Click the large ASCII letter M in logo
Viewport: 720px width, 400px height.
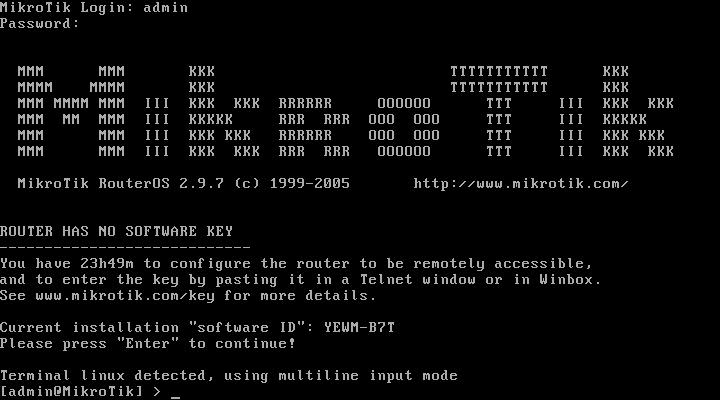71,112
